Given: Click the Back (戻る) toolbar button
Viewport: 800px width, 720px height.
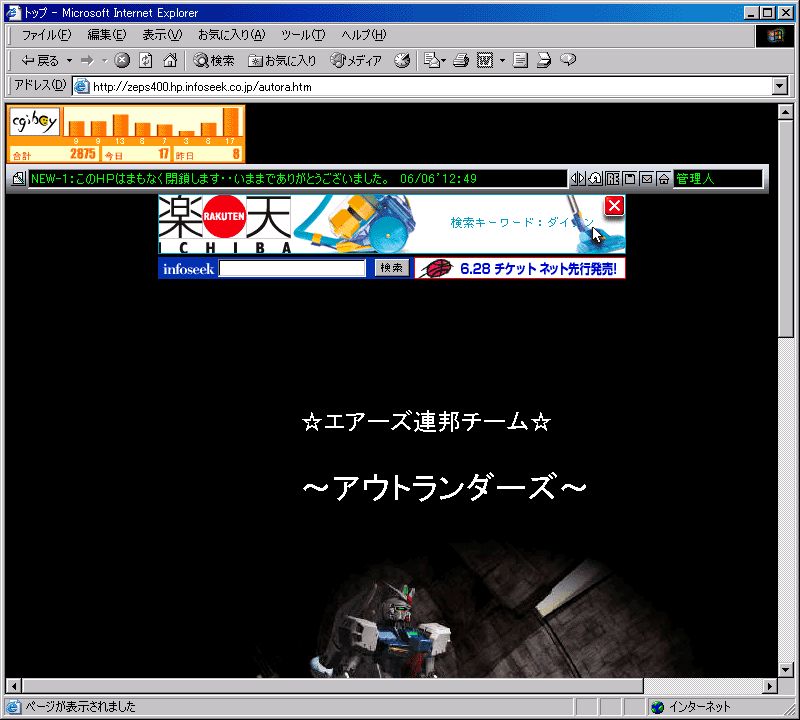Looking at the screenshot, I should click(x=40, y=61).
